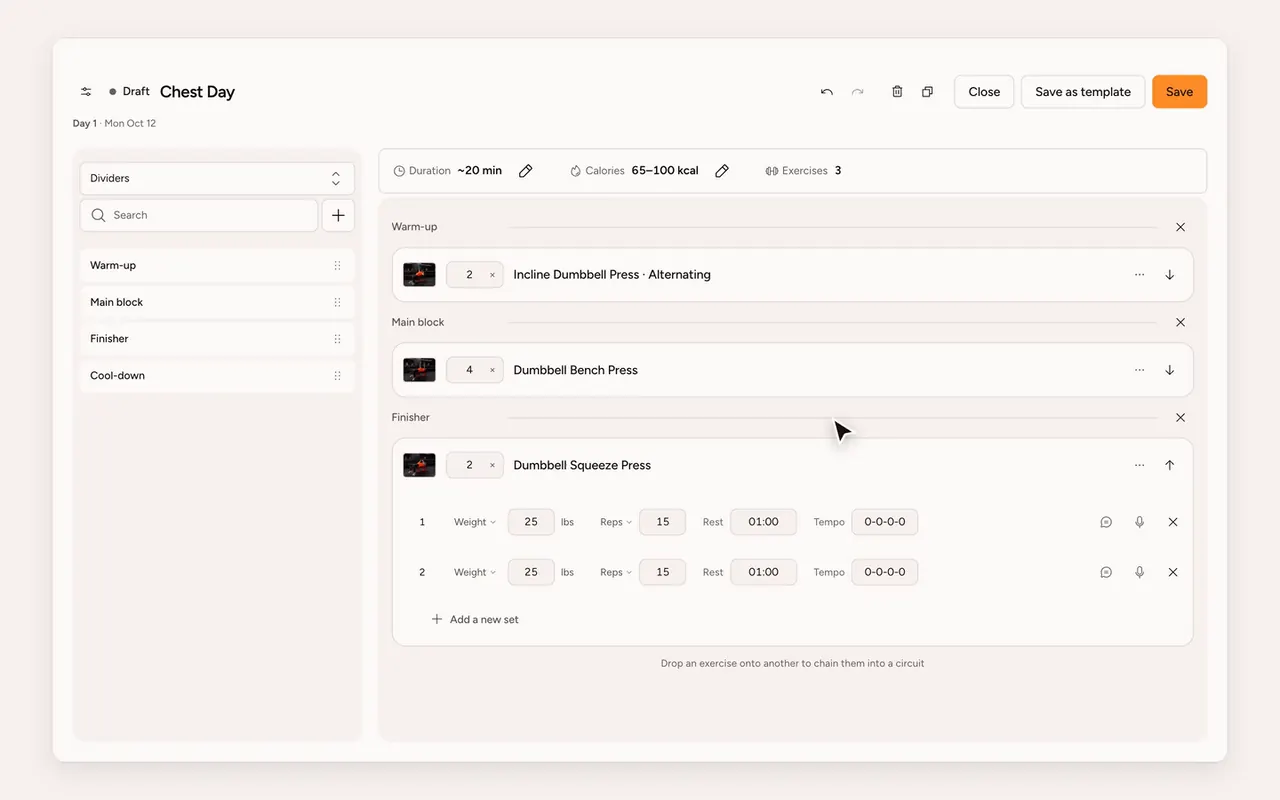The width and height of the screenshot is (1280, 800).
Task: Expand Dumbbell Bench Press sets
Action: tap(1170, 370)
